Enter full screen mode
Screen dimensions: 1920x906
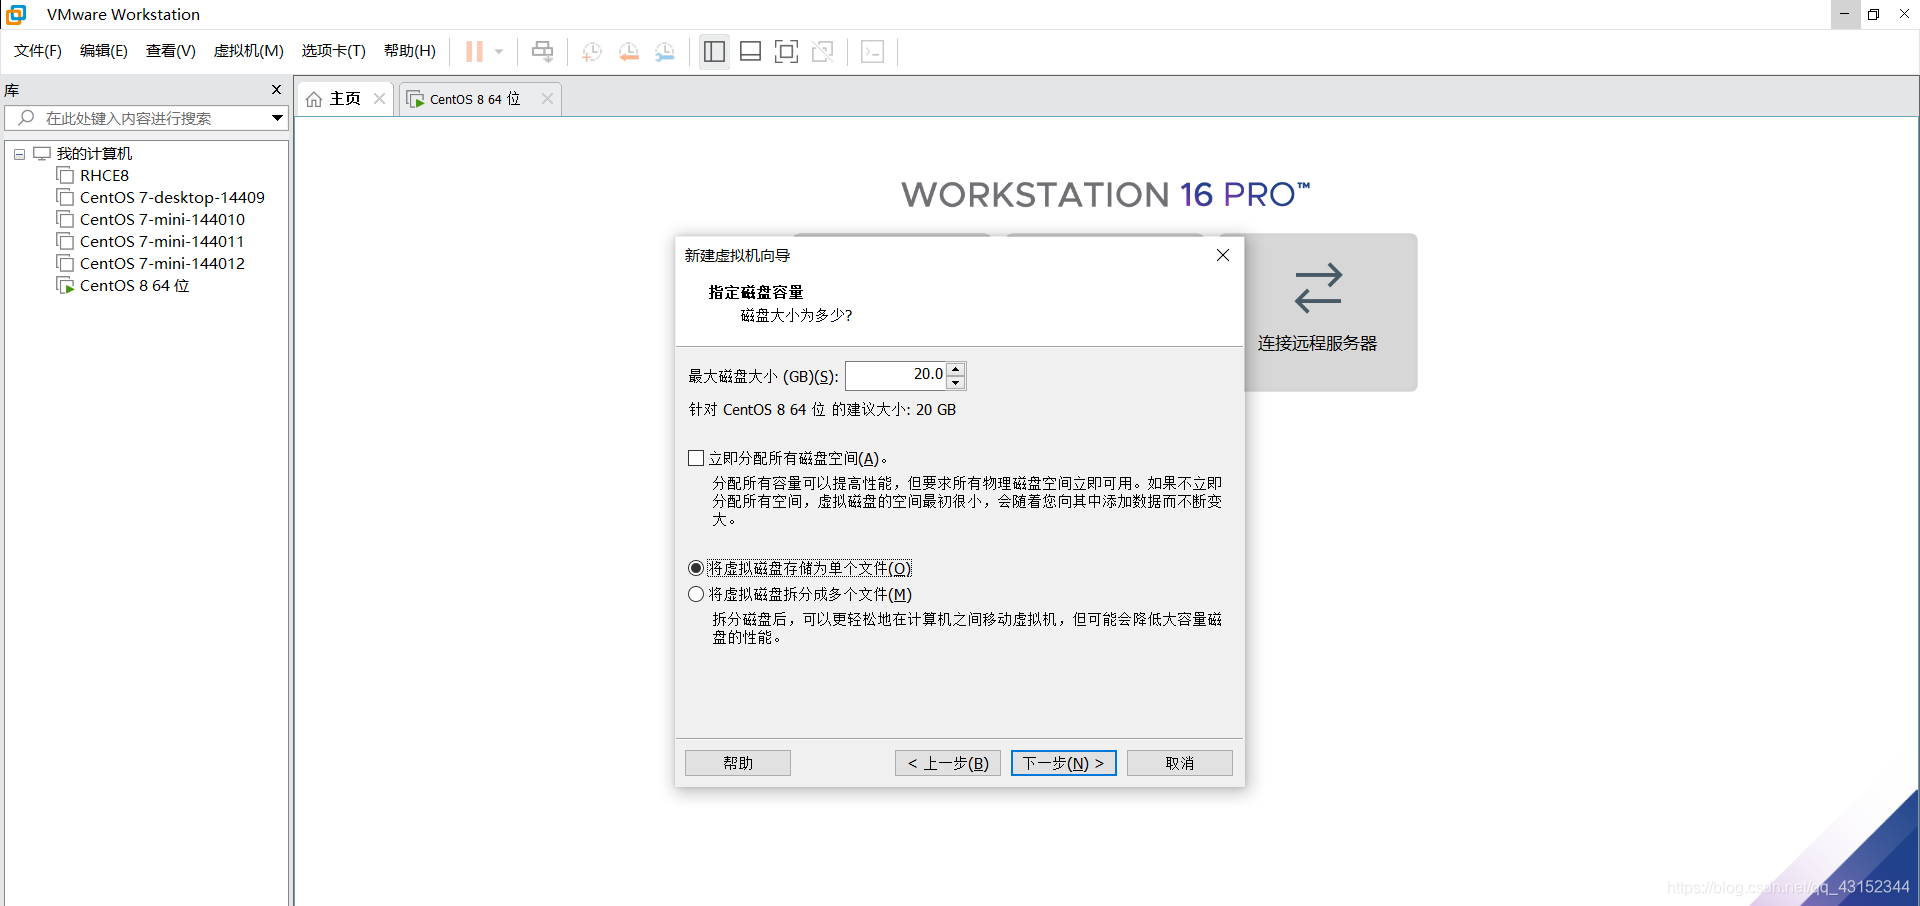click(x=787, y=51)
